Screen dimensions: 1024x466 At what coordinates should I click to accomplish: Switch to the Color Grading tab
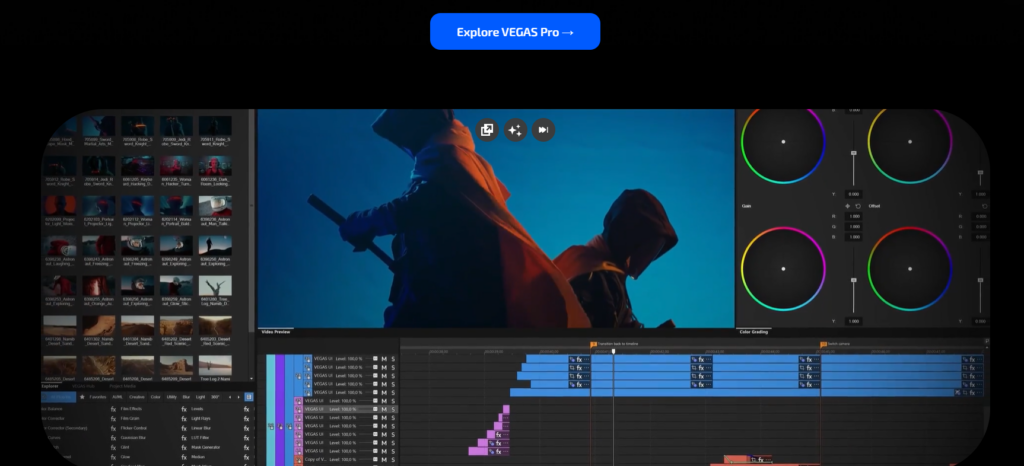(x=754, y=331)
